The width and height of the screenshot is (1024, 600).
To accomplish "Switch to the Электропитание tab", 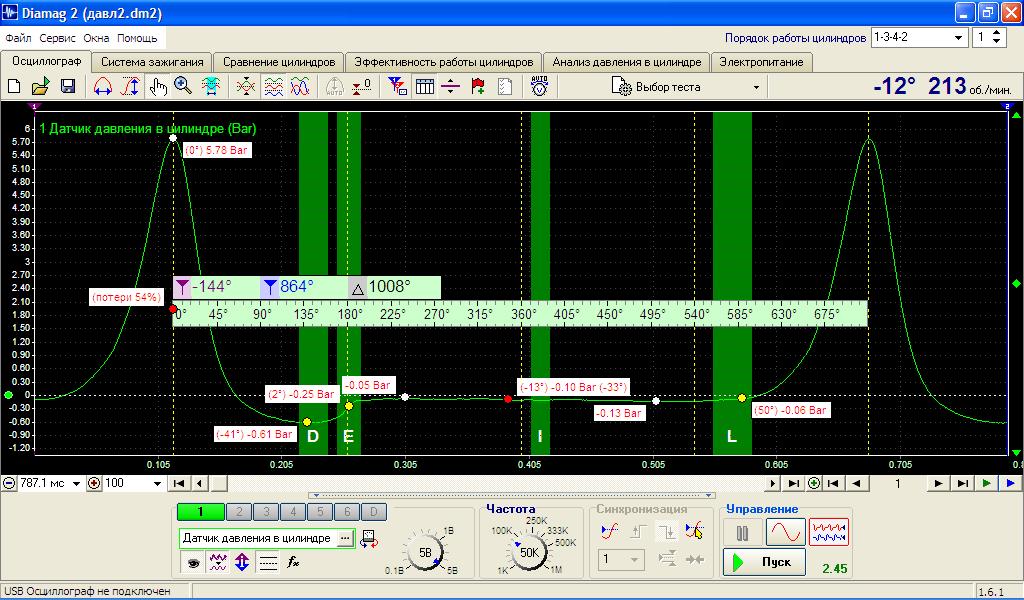I will 761,62.
